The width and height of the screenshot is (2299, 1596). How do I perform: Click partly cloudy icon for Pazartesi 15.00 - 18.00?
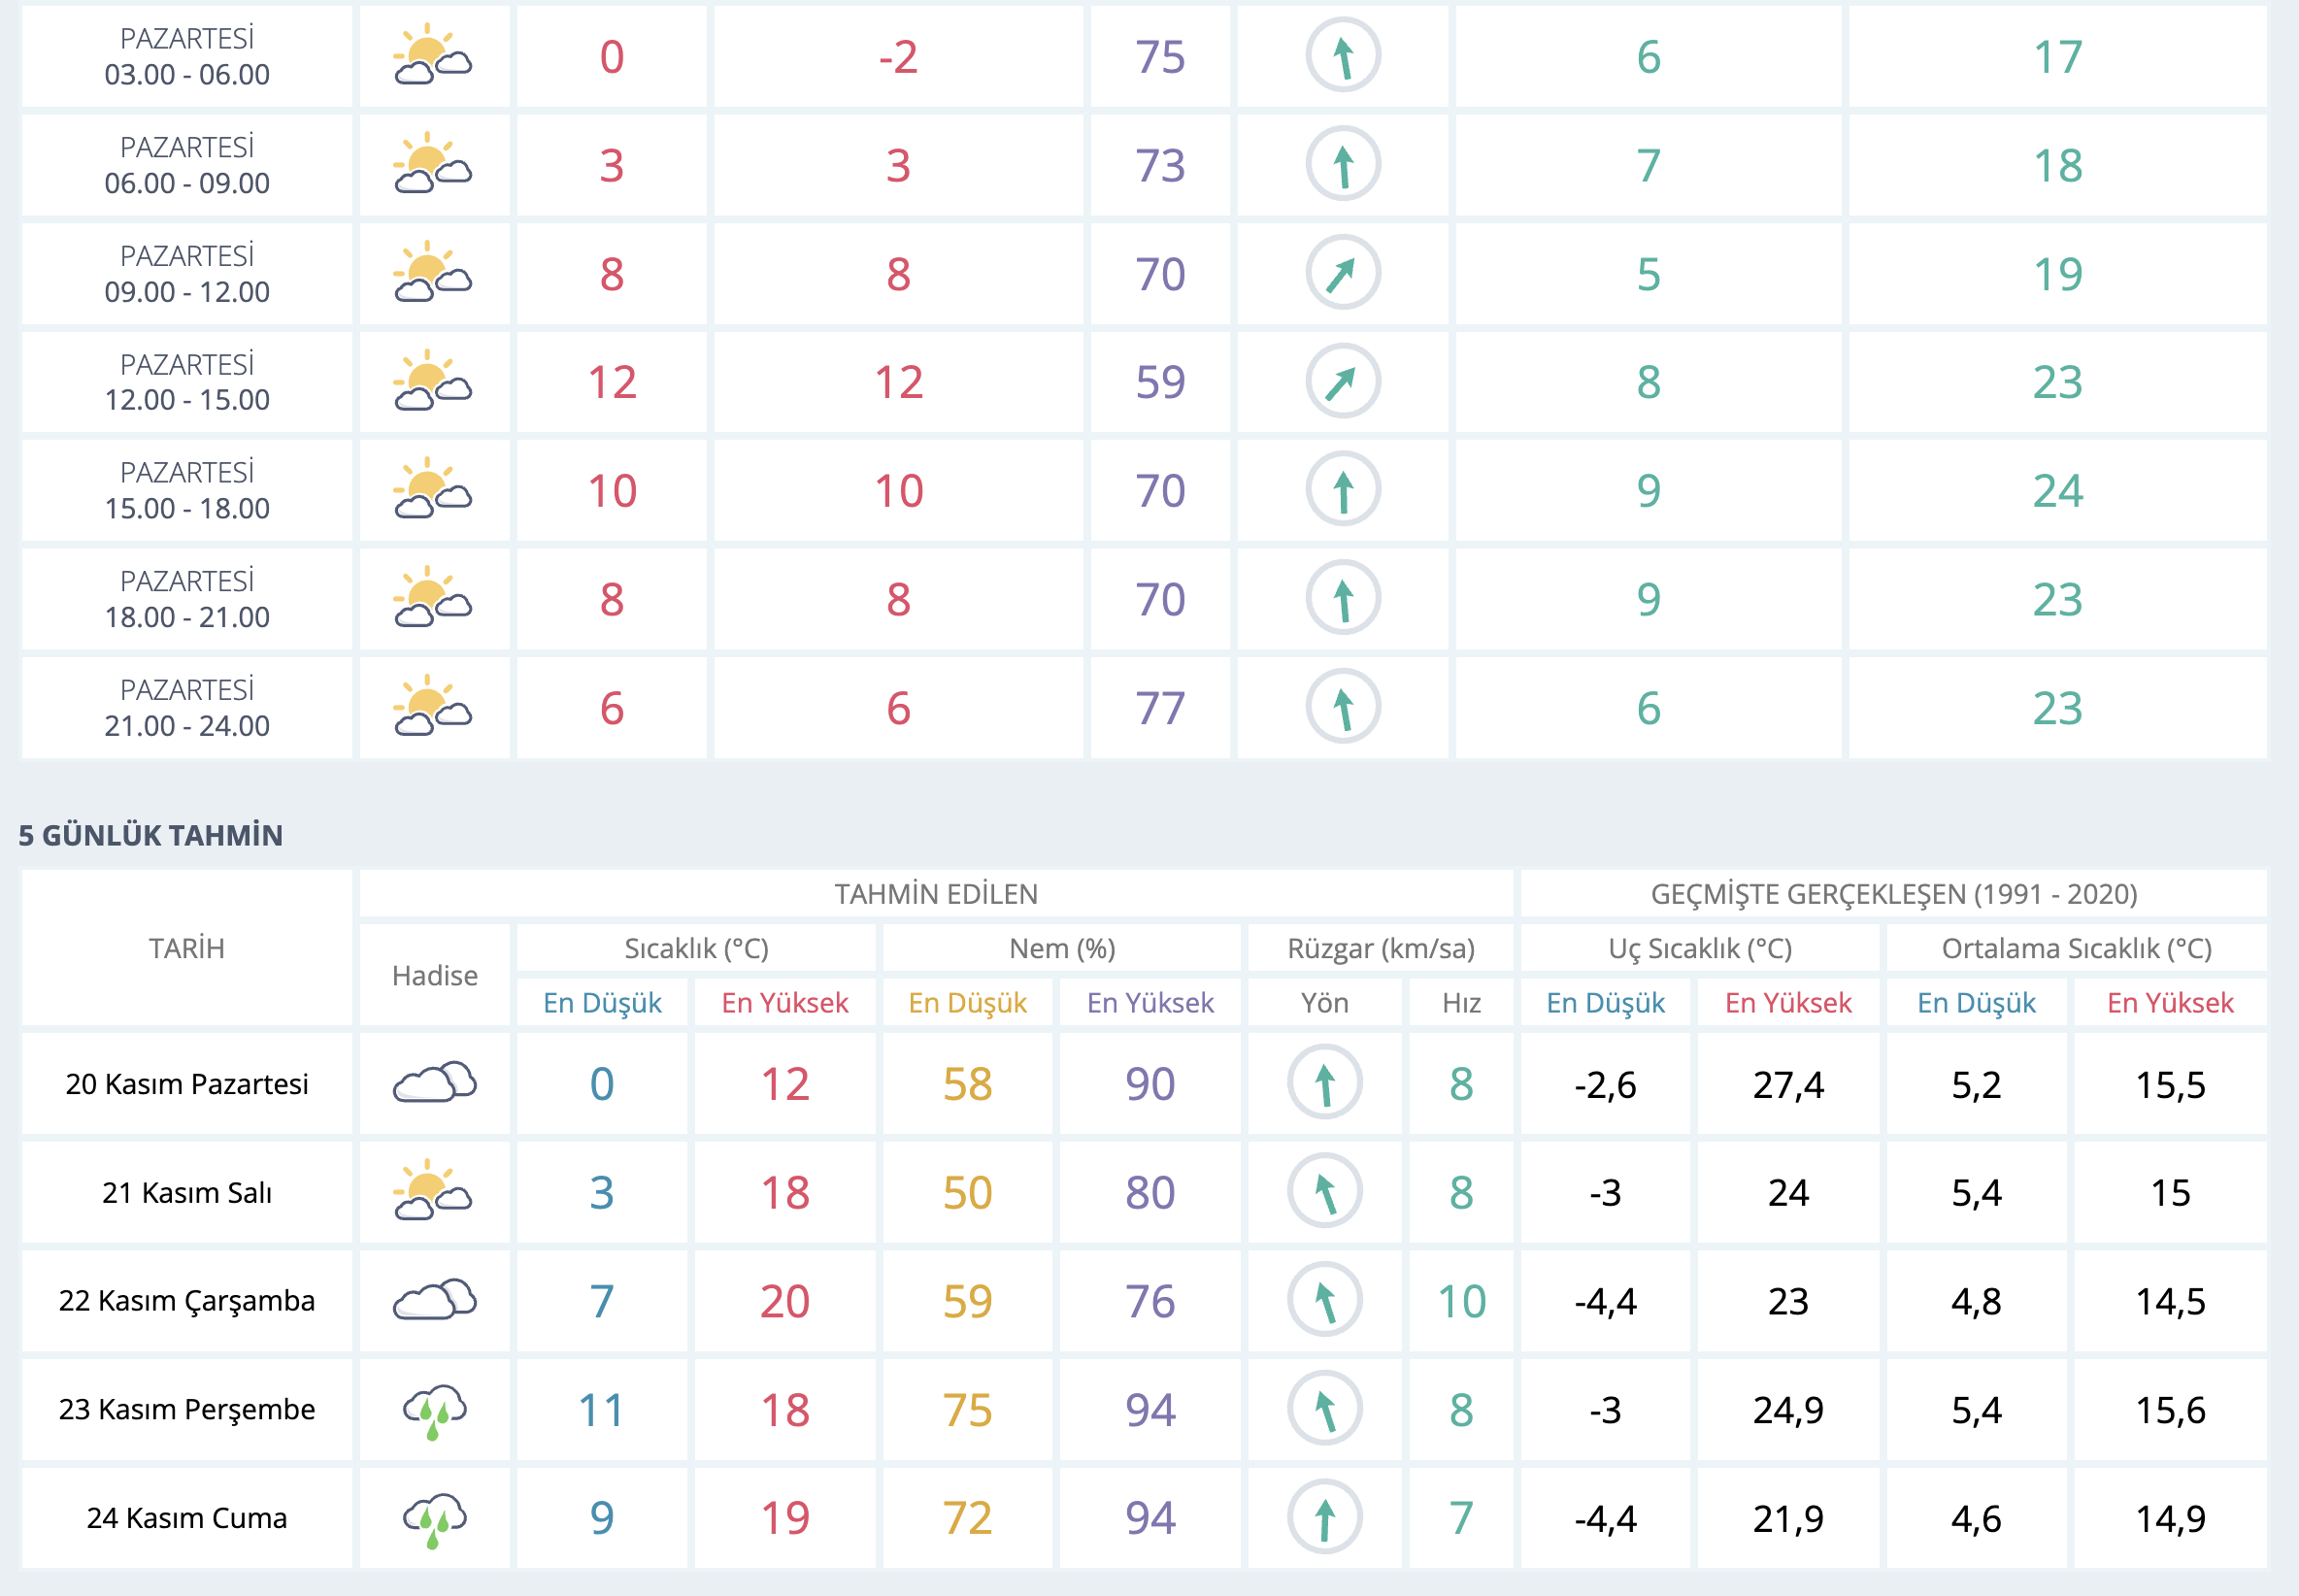tap(433, 490)
